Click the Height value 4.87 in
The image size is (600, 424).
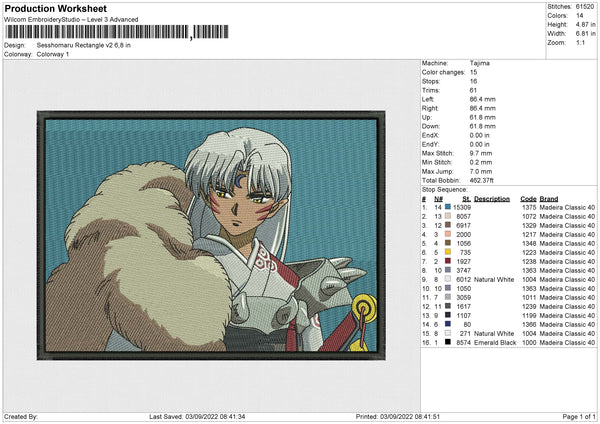[585, 24]
